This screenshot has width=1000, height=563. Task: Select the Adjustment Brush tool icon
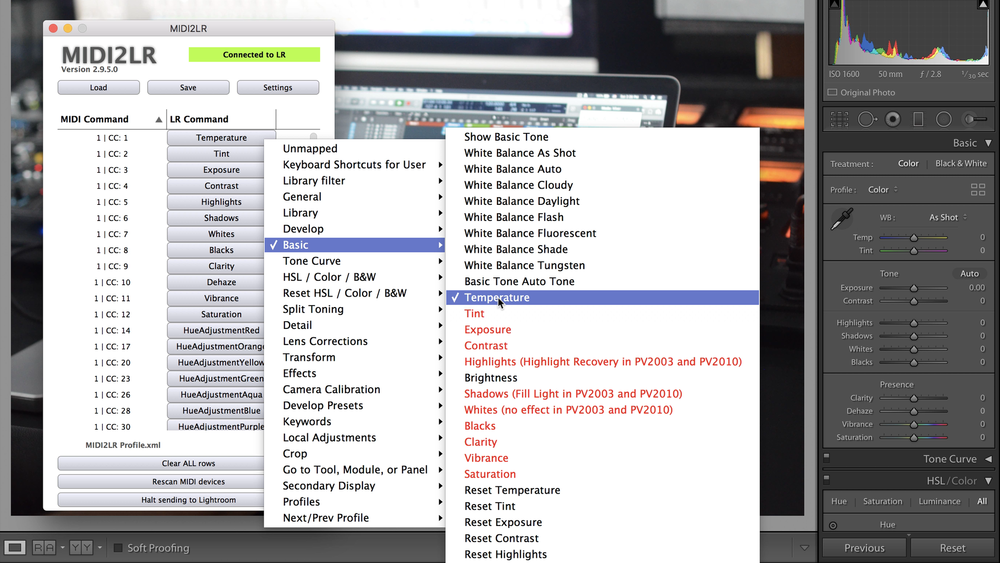click(975, 119)
